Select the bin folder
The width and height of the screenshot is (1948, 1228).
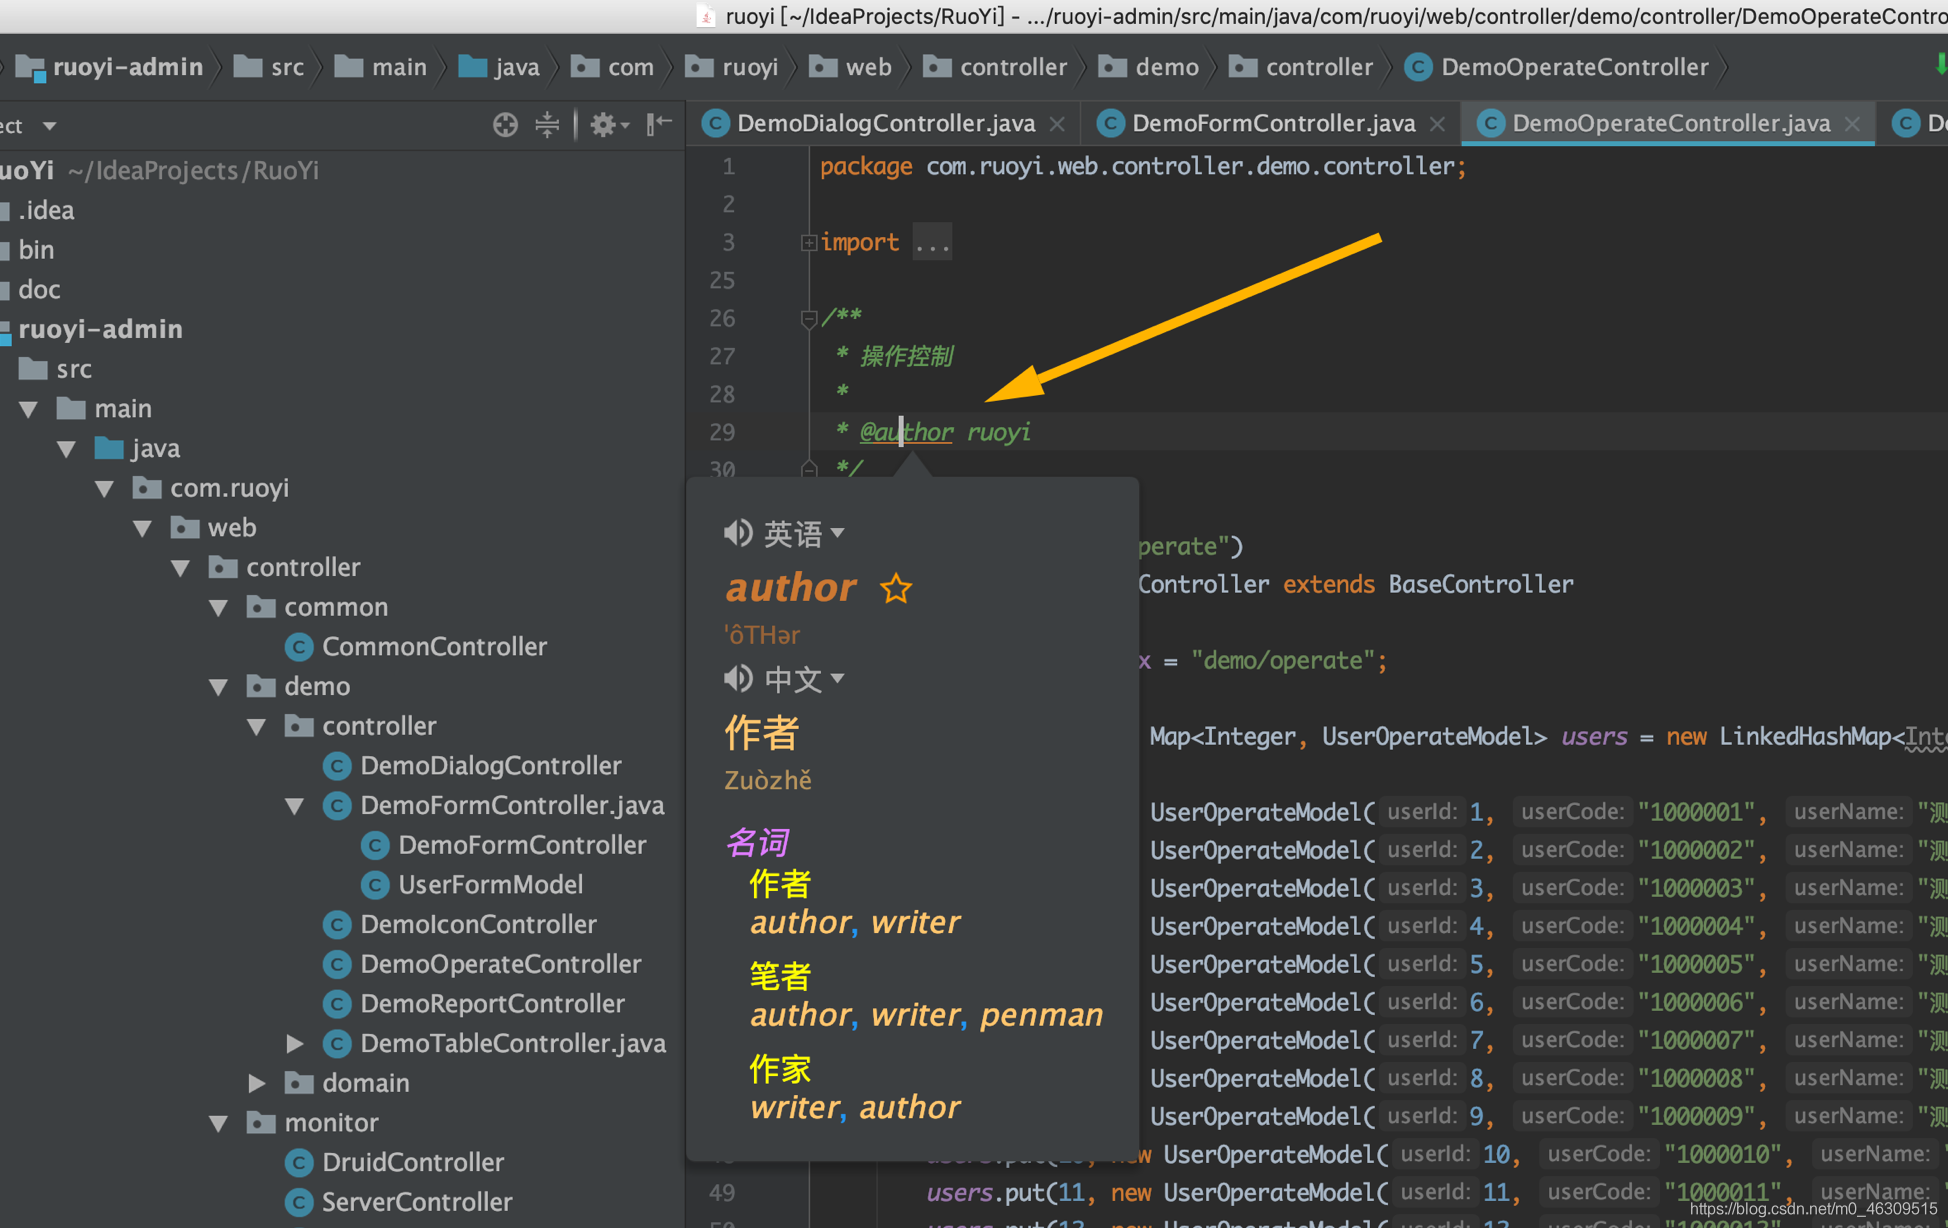coord(36,250)
